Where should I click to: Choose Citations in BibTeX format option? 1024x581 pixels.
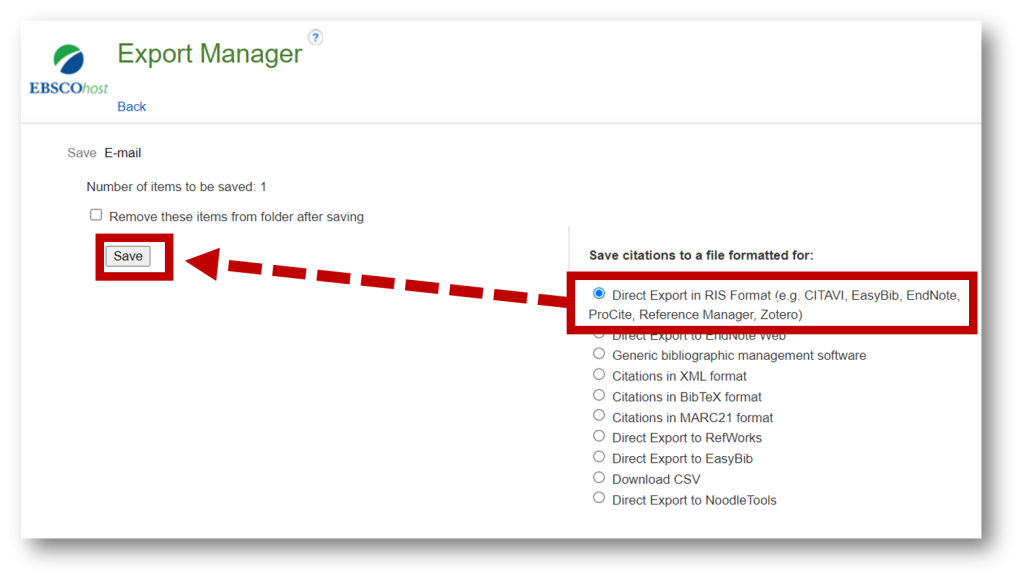coord(599,395)
